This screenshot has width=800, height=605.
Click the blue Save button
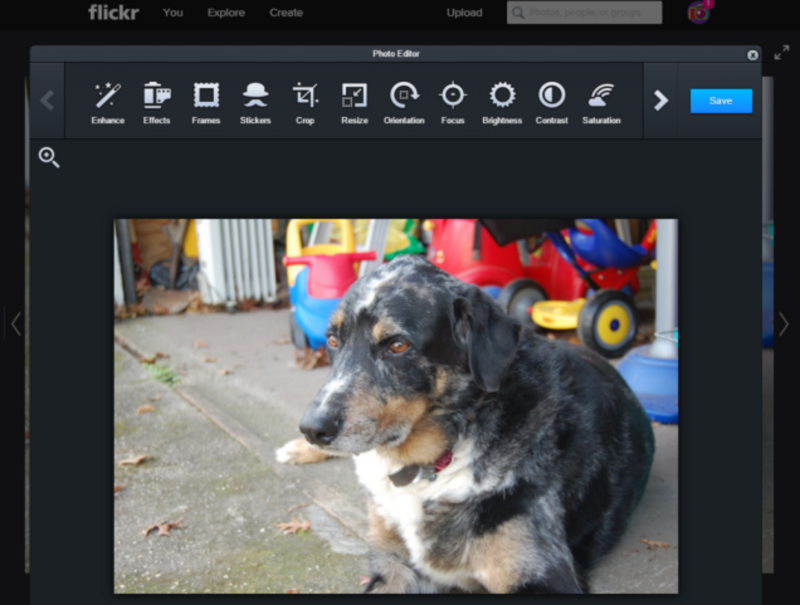pos(720,101)
